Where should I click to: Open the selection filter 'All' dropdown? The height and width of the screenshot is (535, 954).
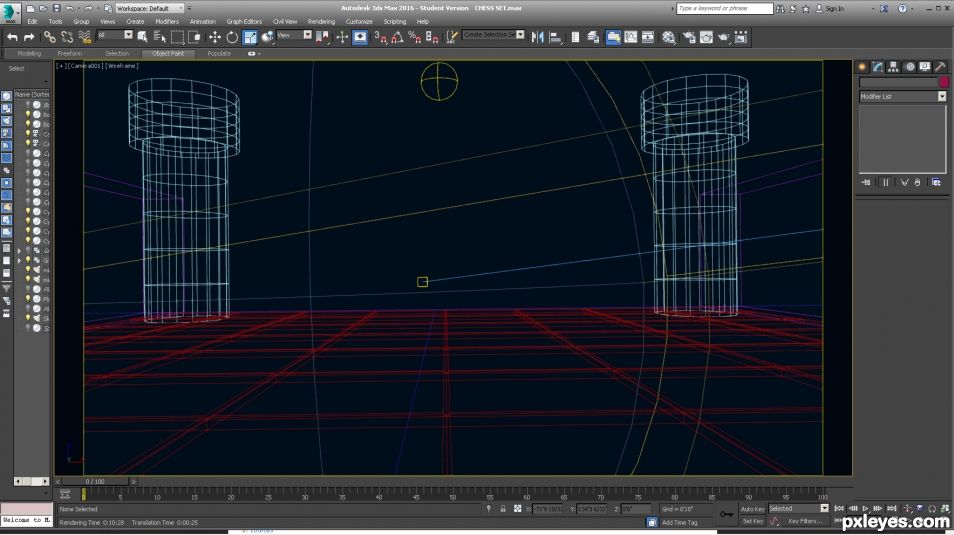(114, 35)
